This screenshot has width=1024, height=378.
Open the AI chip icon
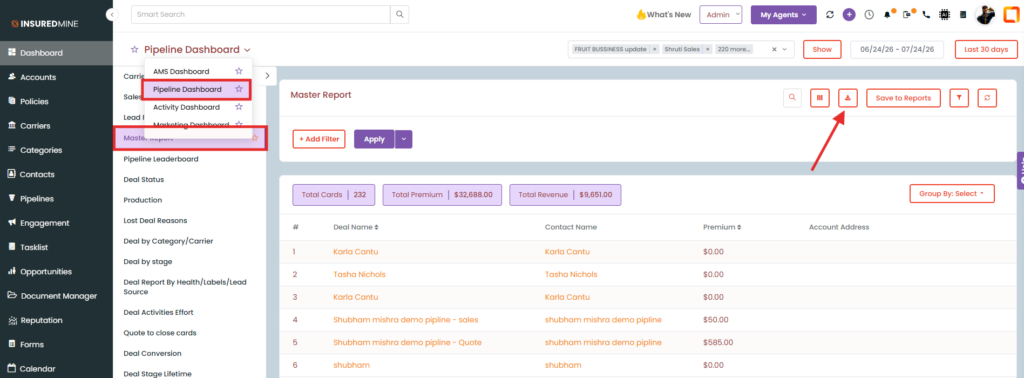click(x=944, y=14)
